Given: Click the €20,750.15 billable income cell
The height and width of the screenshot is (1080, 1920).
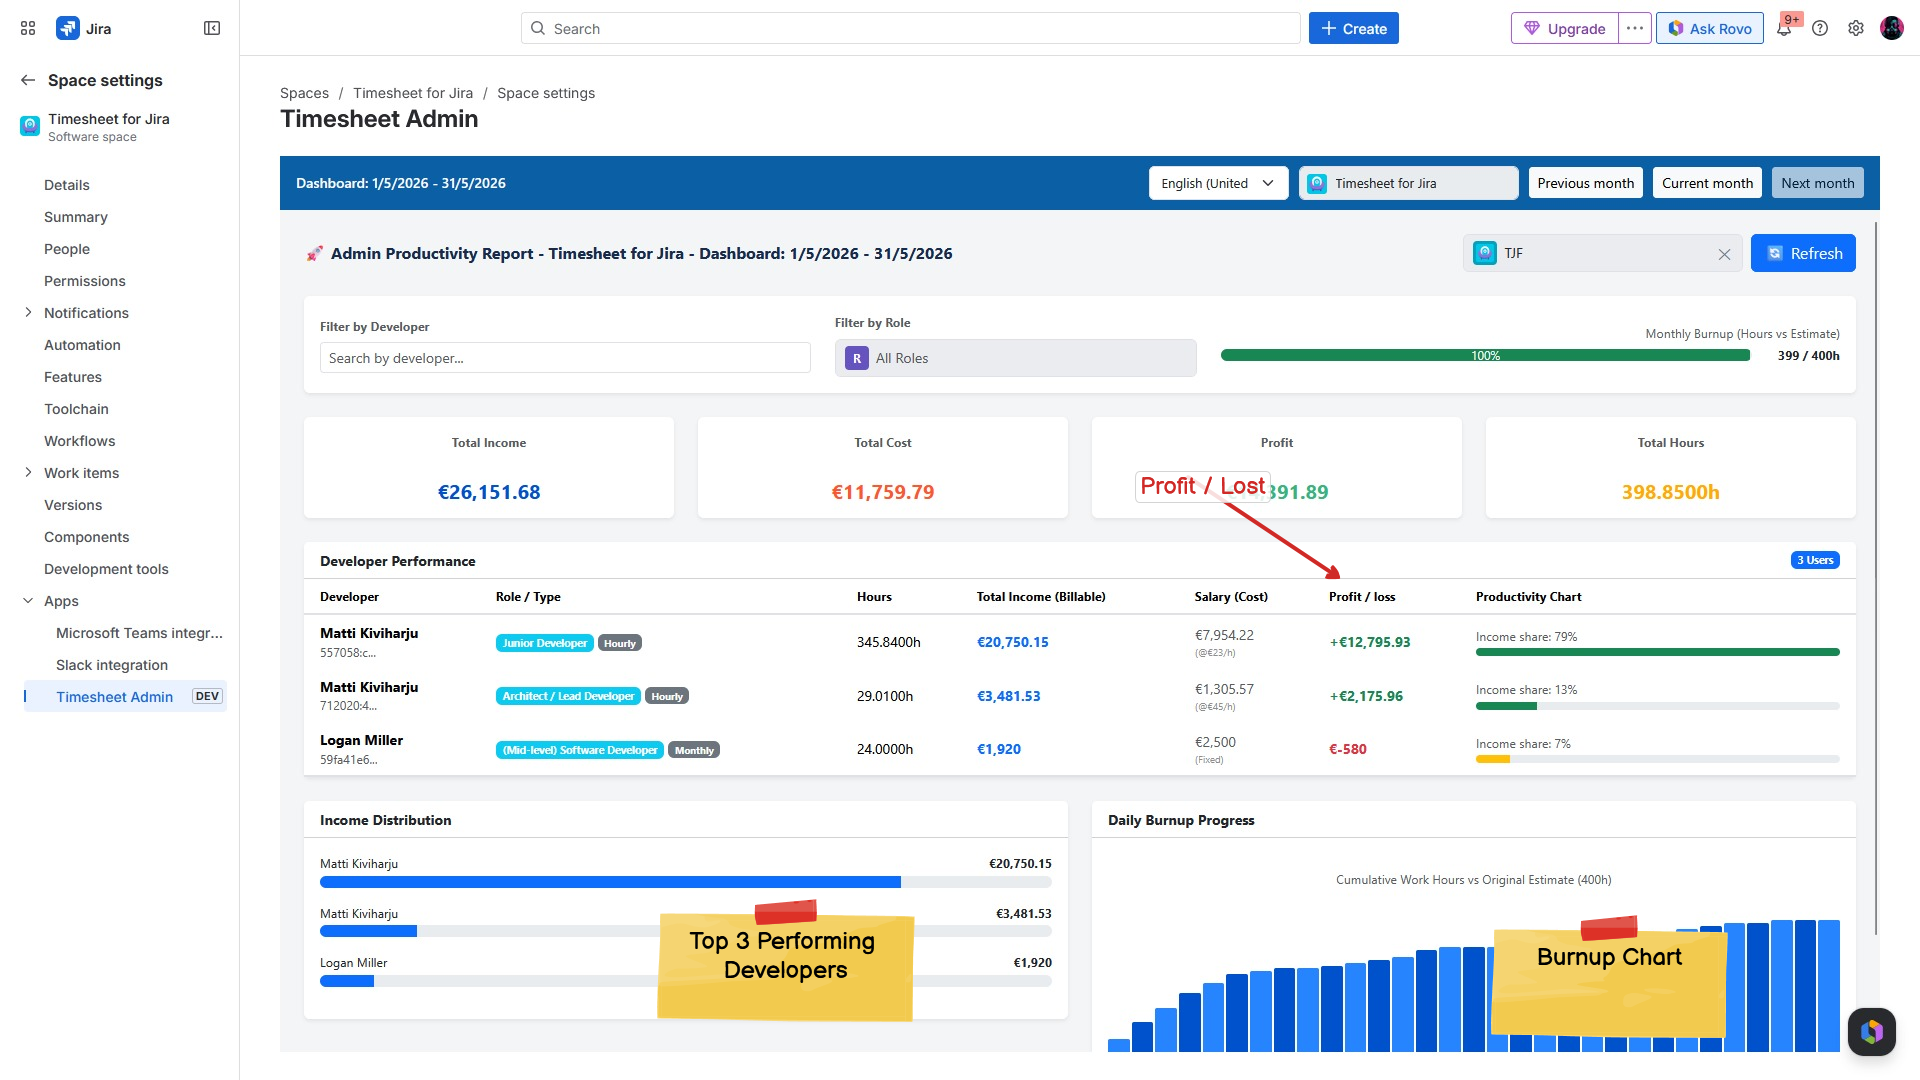Looking at the screenshot, I should point(1012,642).
